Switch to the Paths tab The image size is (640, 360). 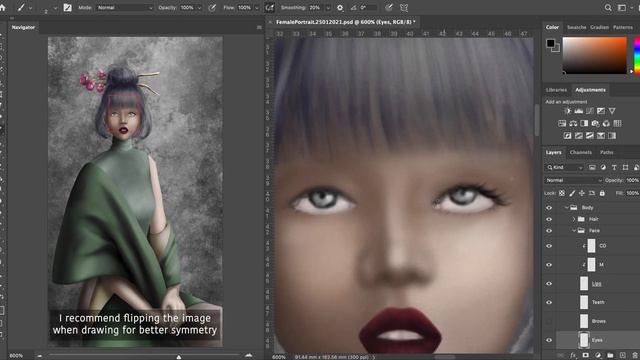point(607,152)
